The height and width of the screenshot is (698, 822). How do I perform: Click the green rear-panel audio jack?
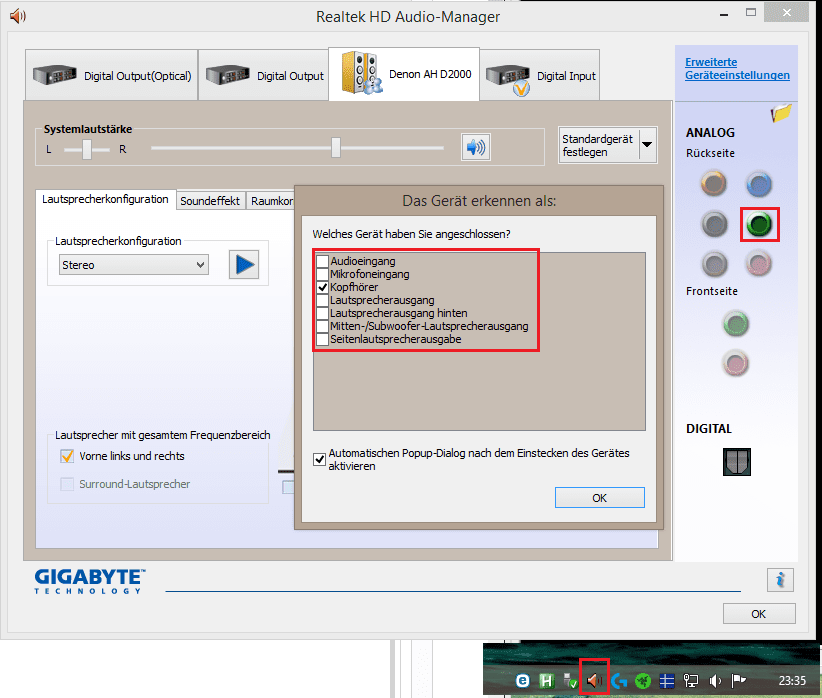(759, 224)
